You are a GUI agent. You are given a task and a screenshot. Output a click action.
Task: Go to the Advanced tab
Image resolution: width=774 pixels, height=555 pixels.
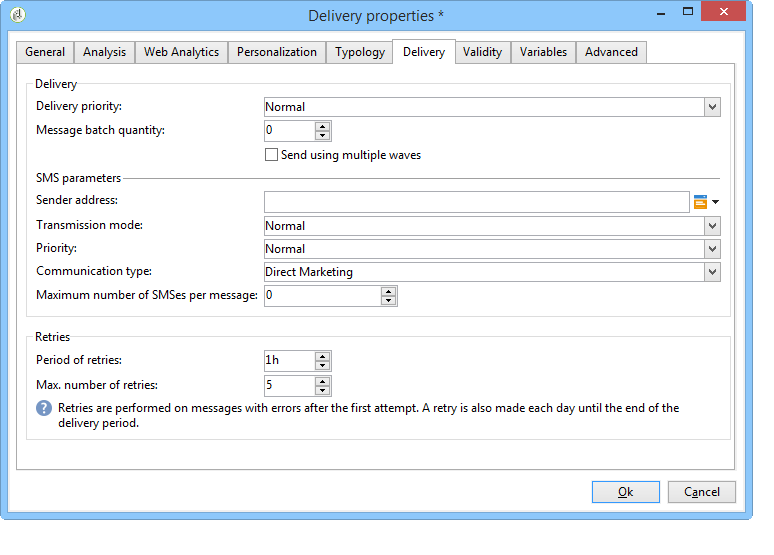tap(611, 52)
